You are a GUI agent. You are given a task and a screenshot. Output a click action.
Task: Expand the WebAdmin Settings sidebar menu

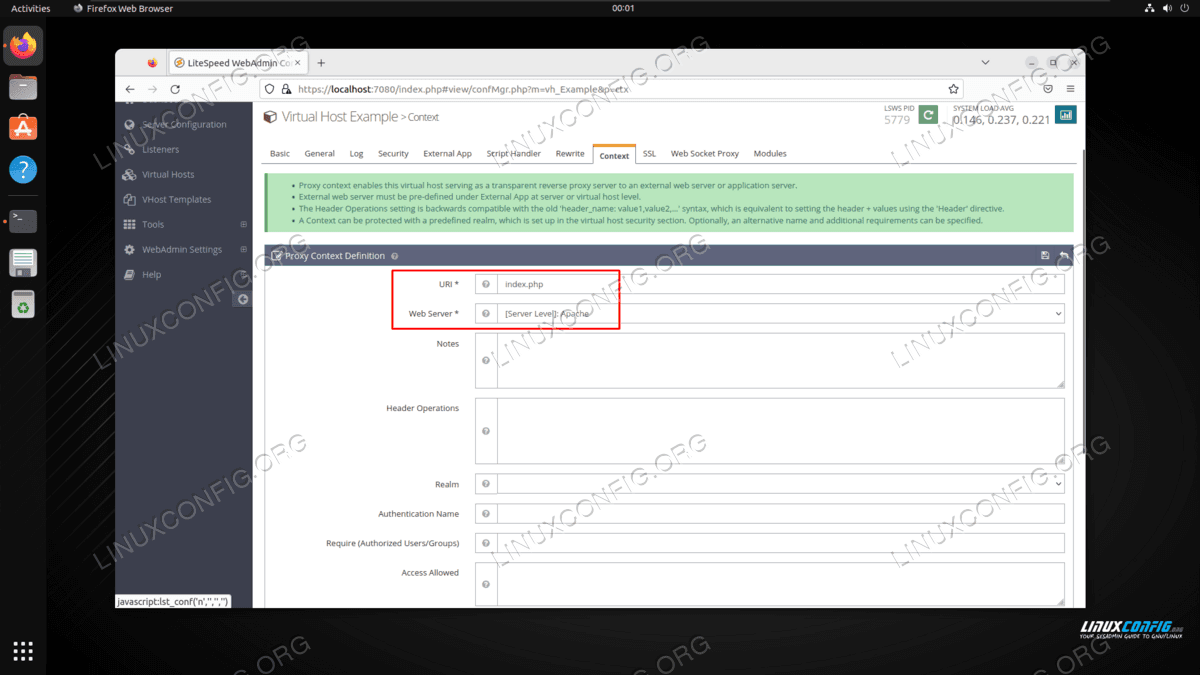click(x=244, y=250)
